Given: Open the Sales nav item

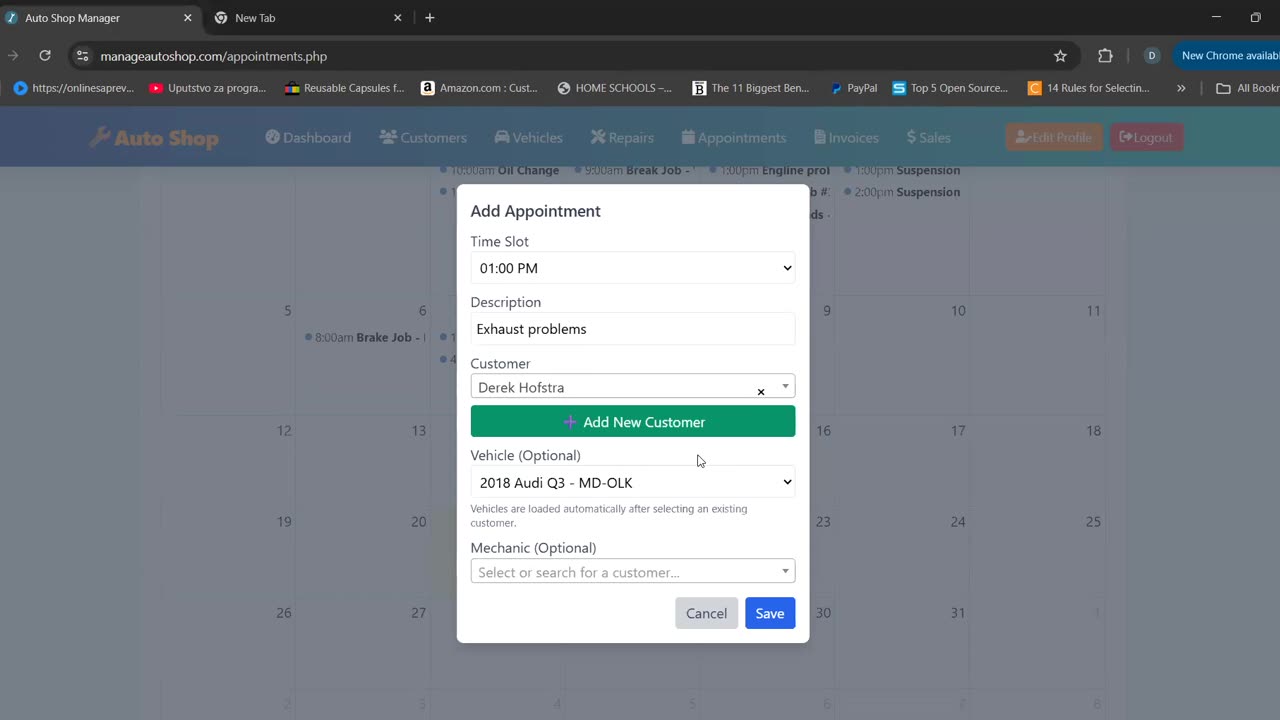Looking at the screenshot, I should tap(929, 138).
